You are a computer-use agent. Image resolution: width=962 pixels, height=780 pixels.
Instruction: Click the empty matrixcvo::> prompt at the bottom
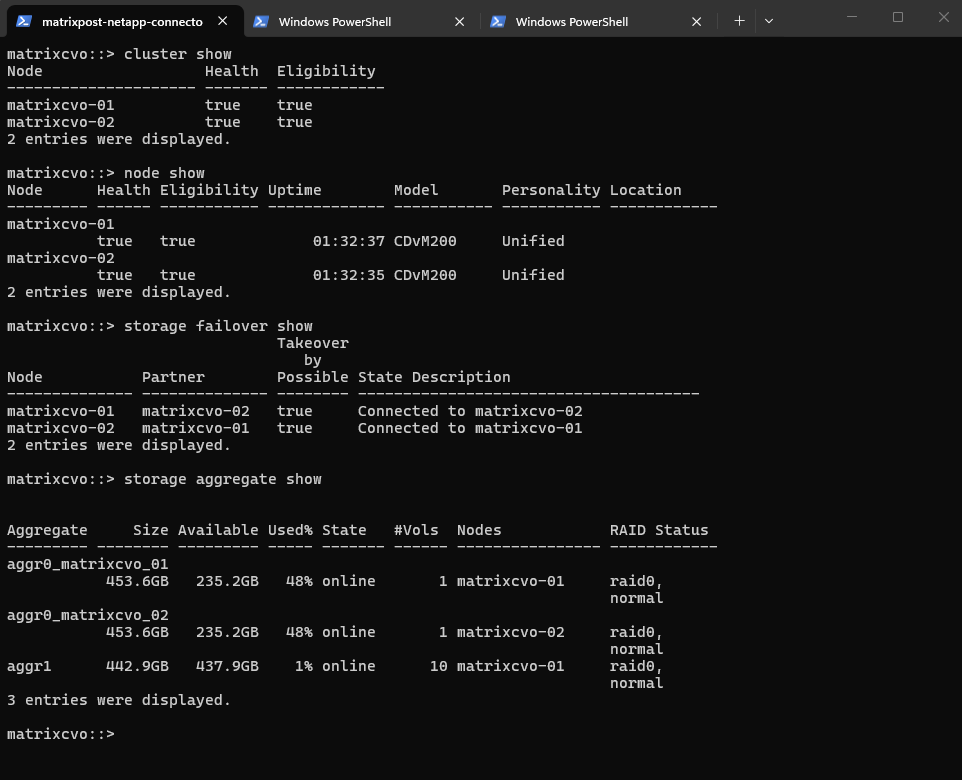point(60,734)
